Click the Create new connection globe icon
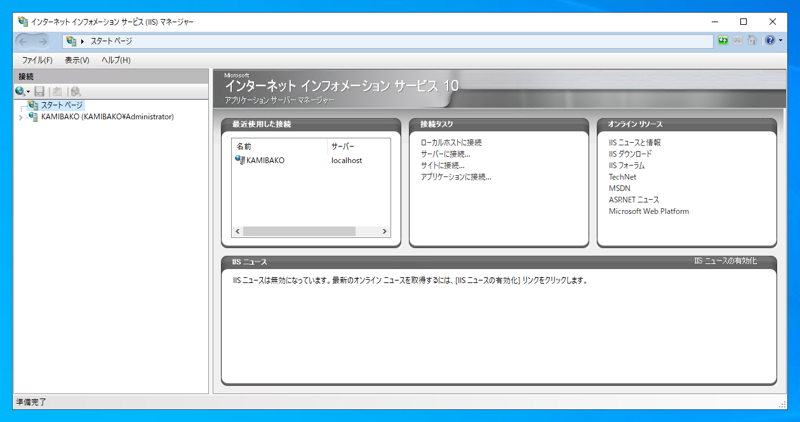Screen dimensions: 800x422 click(20, 91)
